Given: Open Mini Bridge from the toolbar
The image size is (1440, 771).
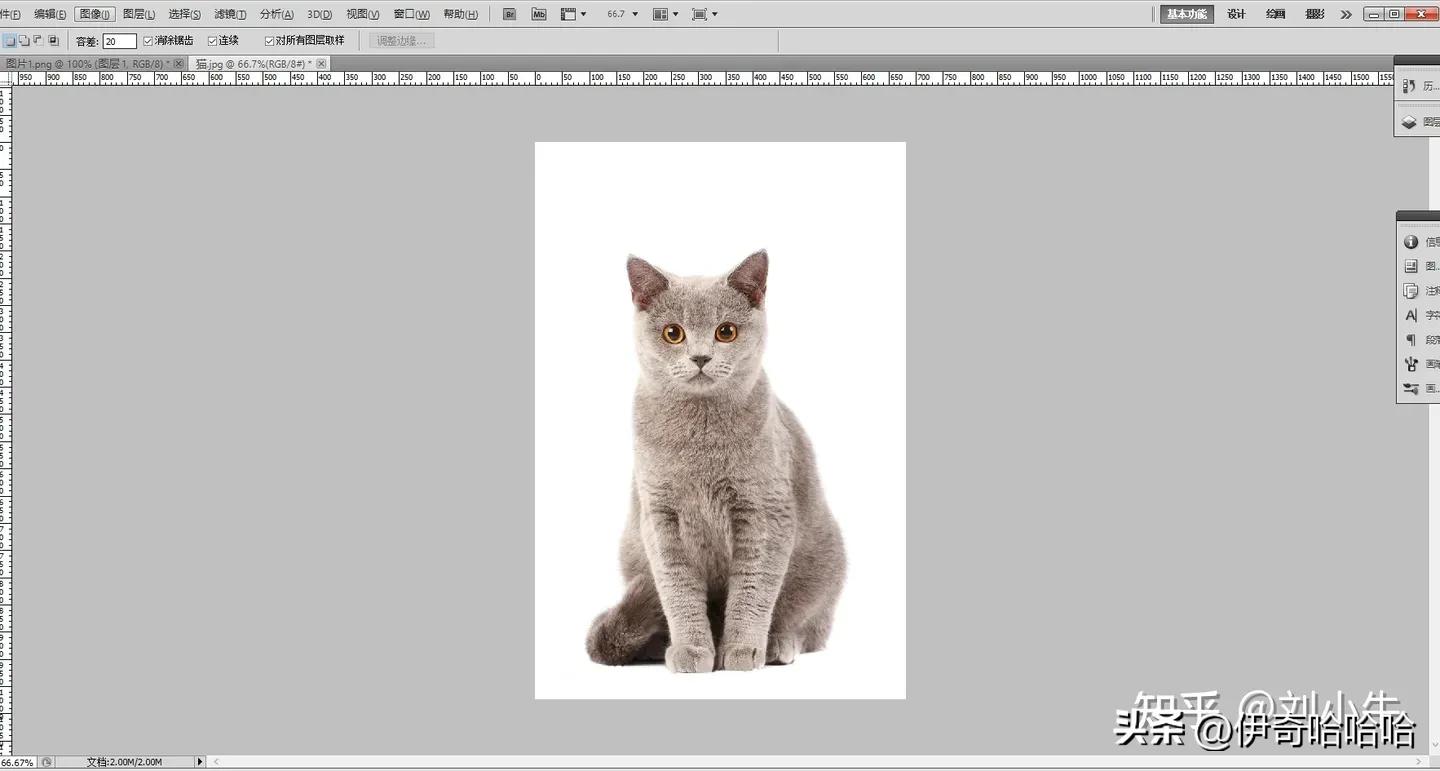Looking at the screenshot, I should 539,13.
